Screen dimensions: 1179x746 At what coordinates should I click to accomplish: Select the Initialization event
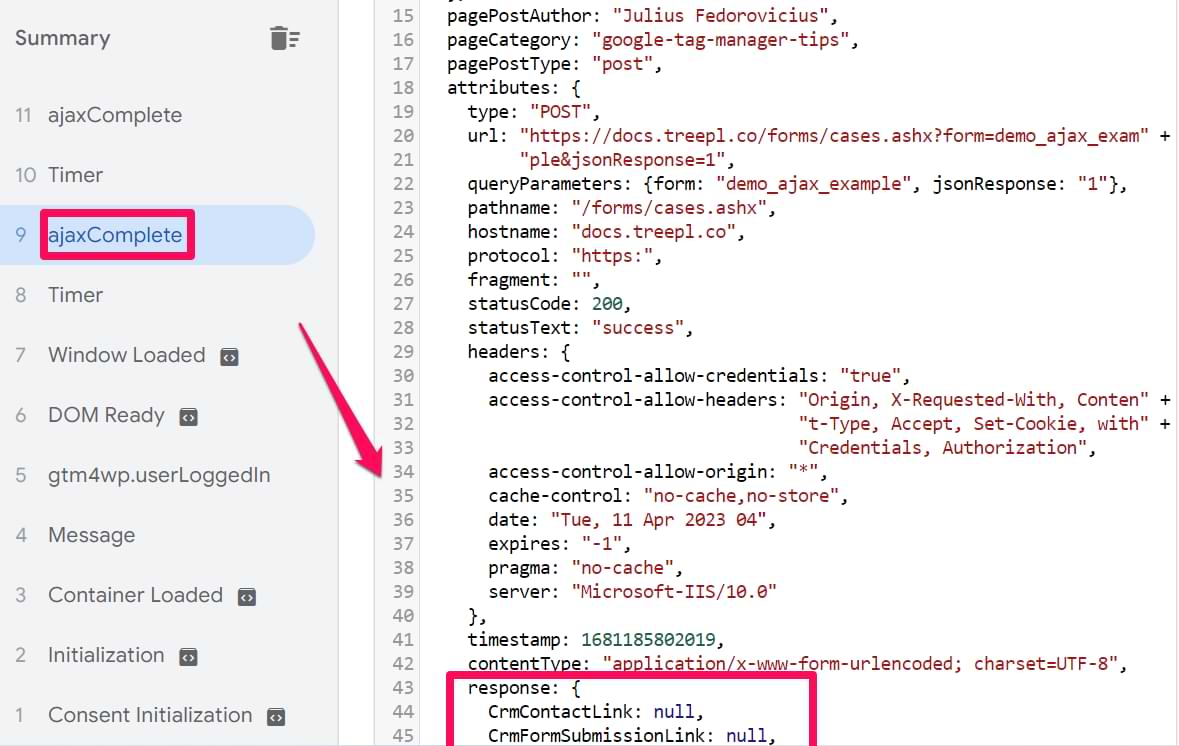(106, 655)
